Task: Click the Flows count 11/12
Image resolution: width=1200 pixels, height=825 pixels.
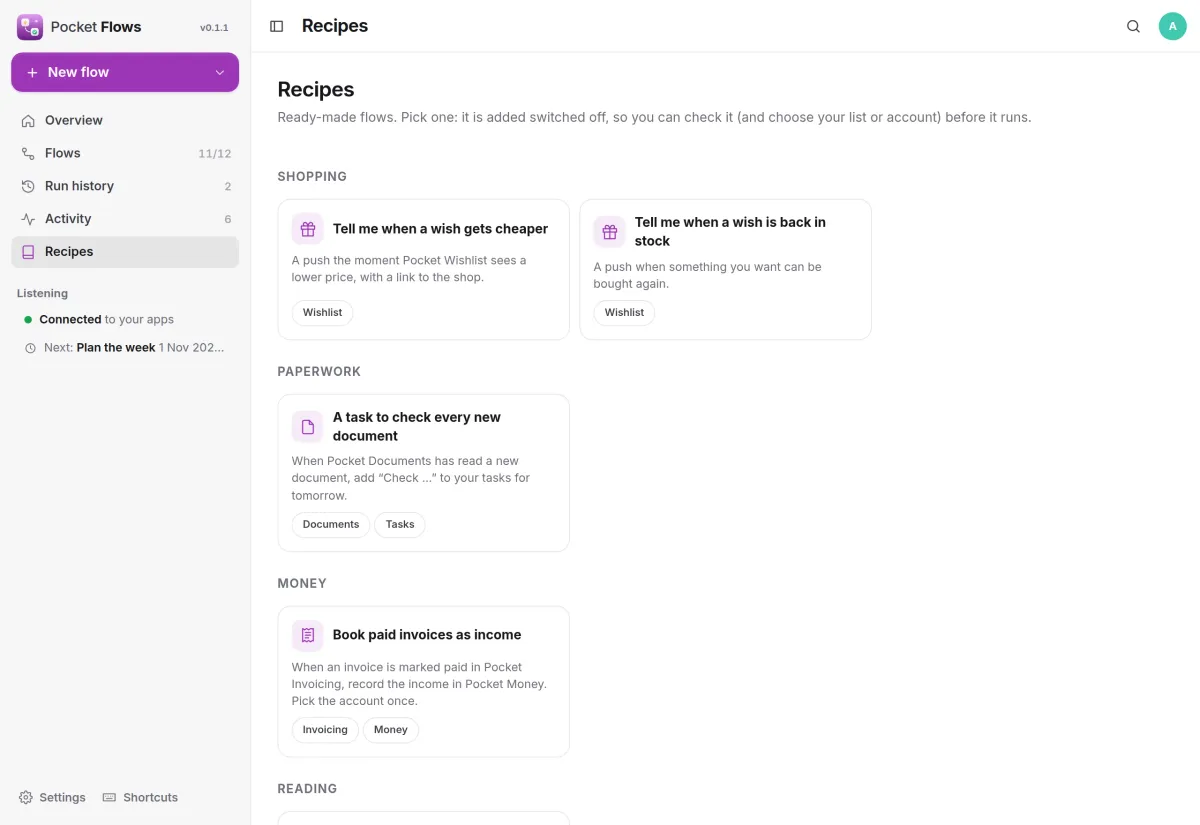Action: pos(215,154)
